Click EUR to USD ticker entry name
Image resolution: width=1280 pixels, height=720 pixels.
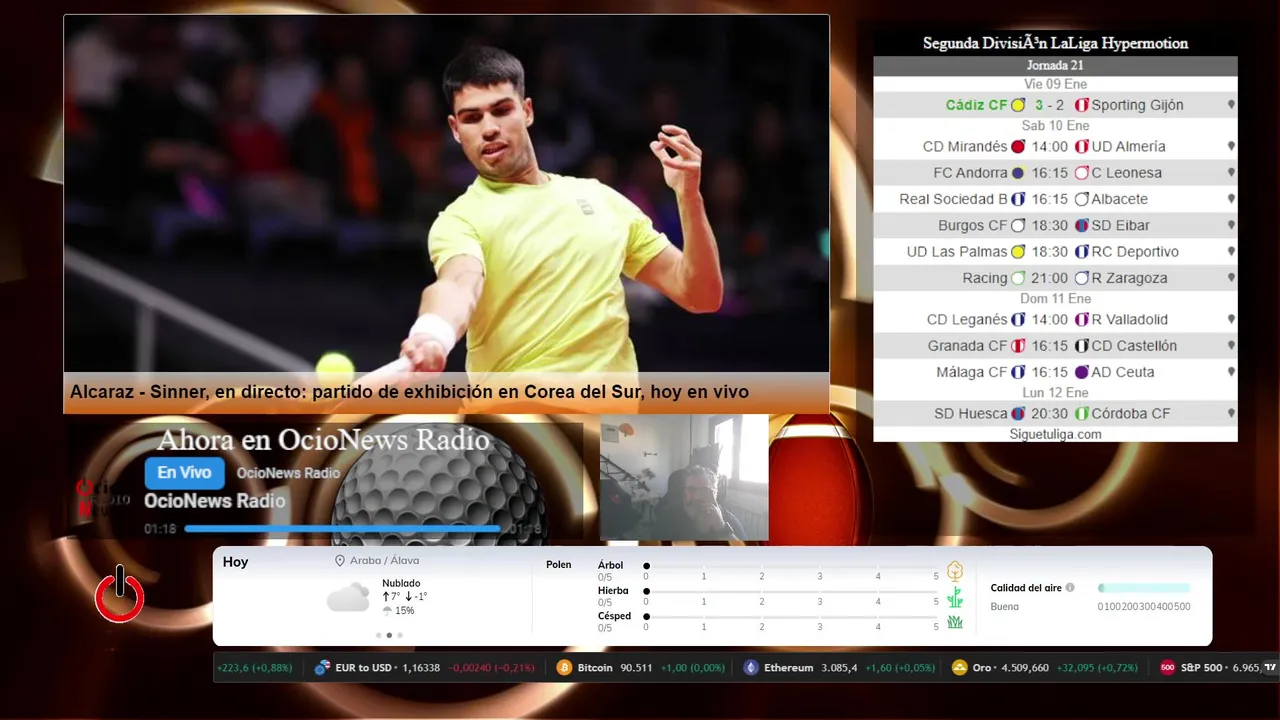coord(363,667)
